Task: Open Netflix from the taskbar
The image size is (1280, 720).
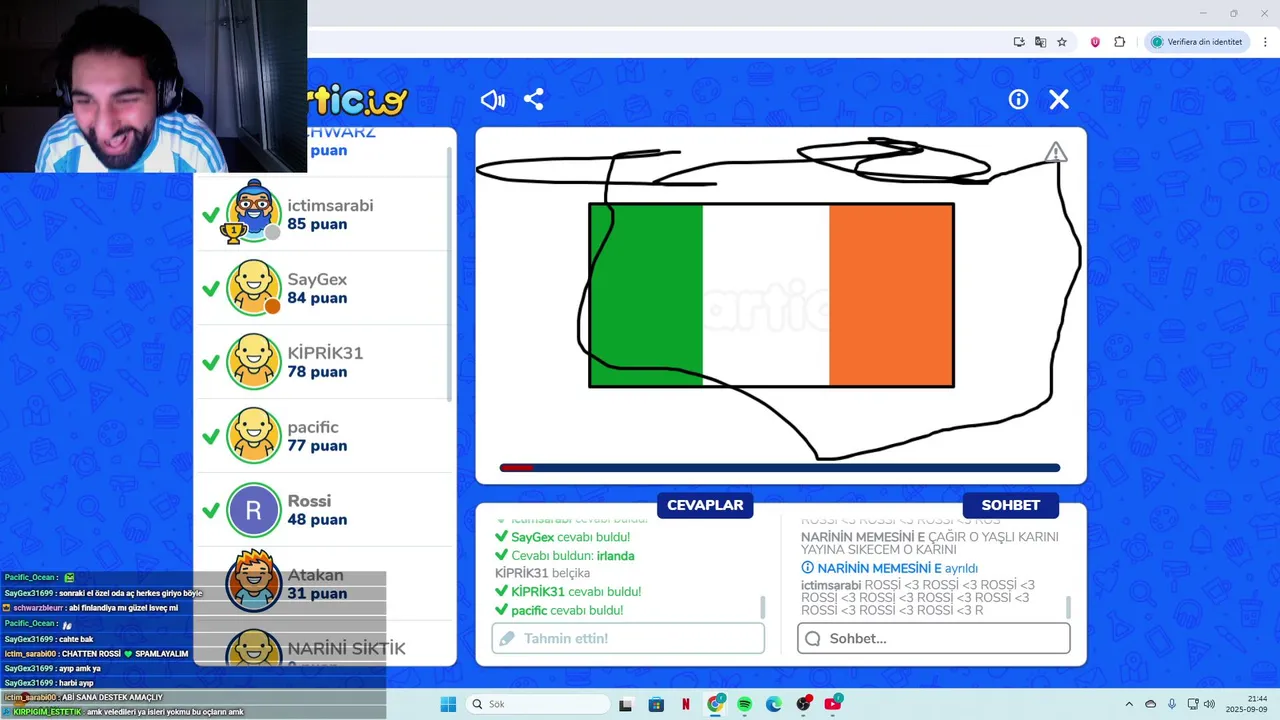Action: tap(685, 704)
